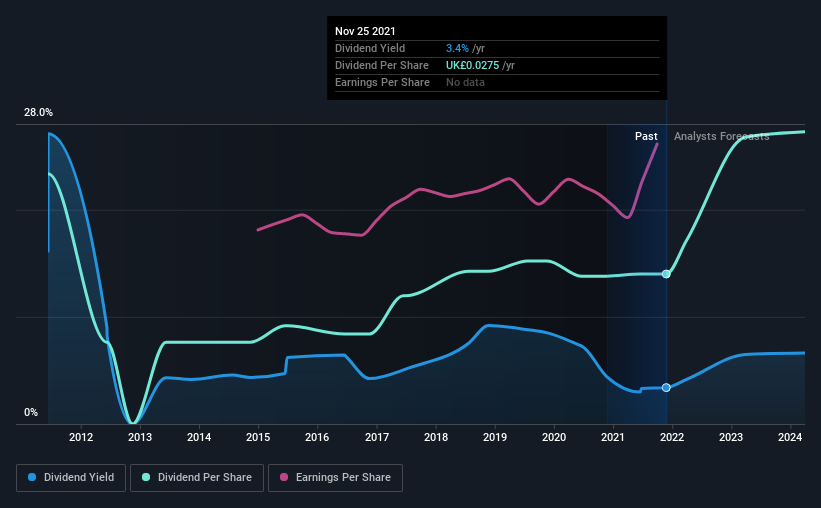Toggle the Dividend Per Share legend button
The image size is (821, 508).
197,478
